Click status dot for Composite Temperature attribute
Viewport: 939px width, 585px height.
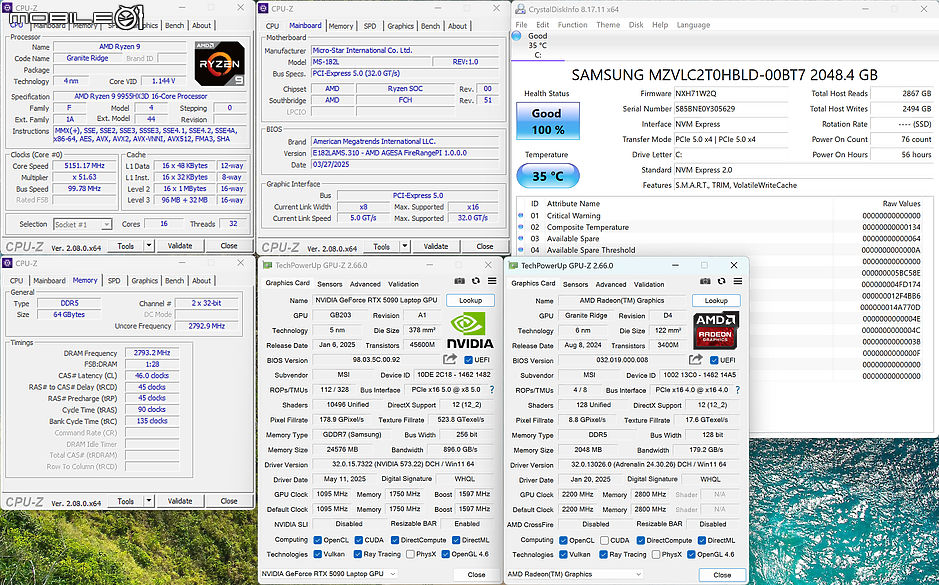tap(520, 227)
